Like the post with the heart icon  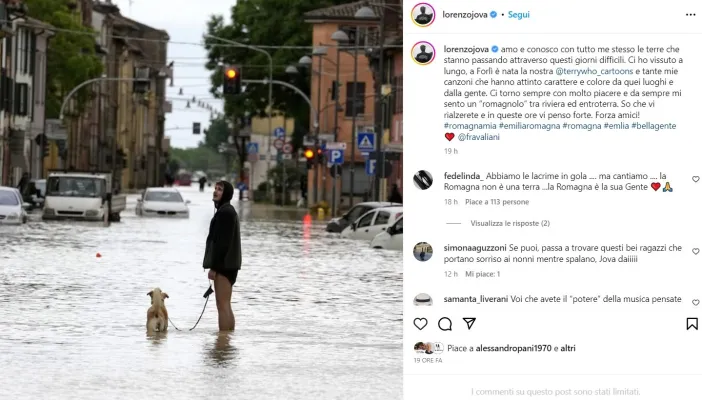[x=420, y=323]
